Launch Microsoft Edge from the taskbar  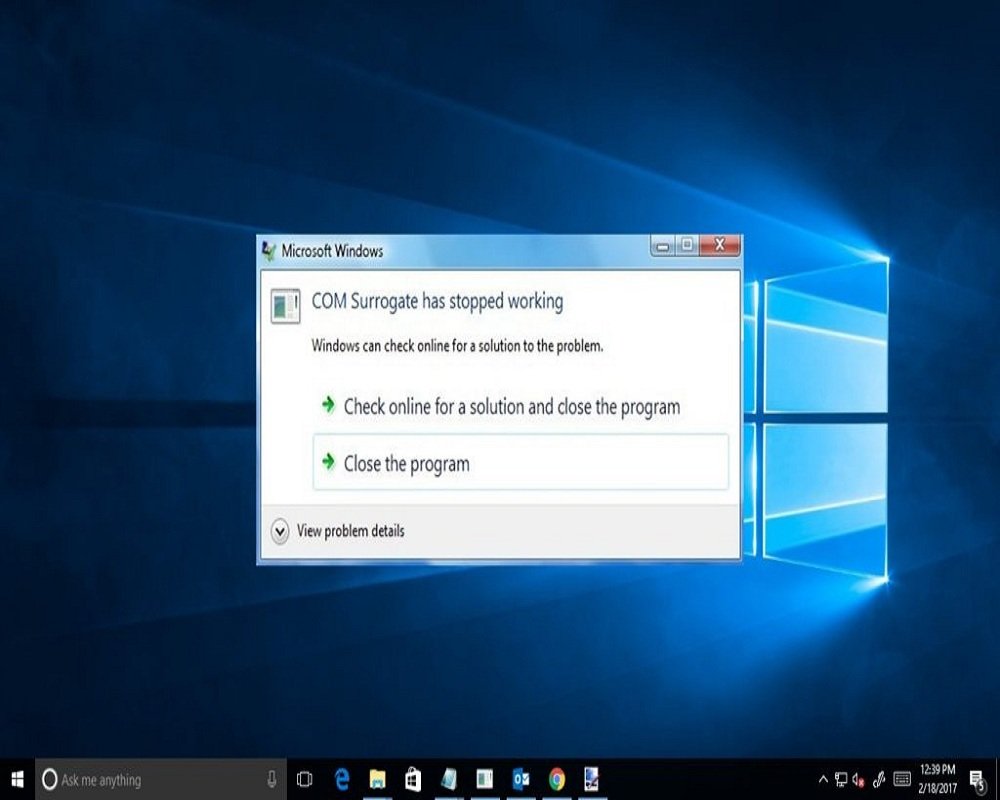pyautogui.click(x=342, y=779)
